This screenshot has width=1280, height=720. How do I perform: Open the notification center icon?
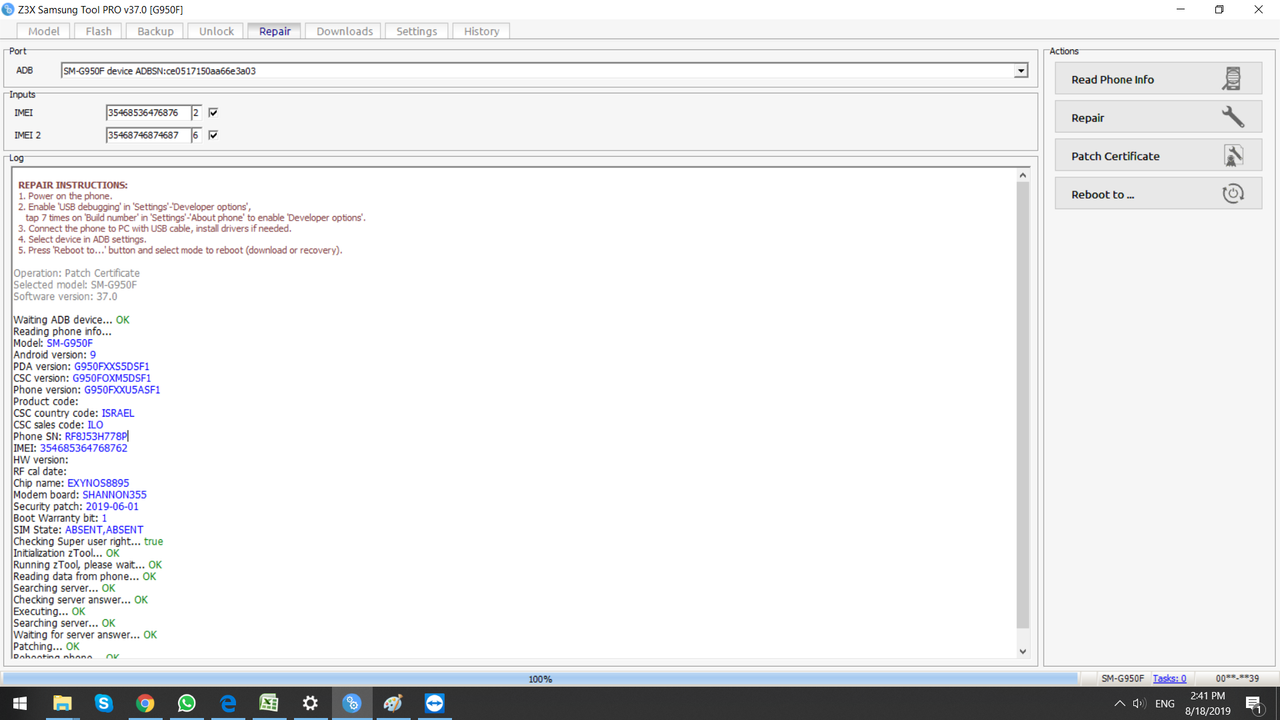coord(1253,704)
